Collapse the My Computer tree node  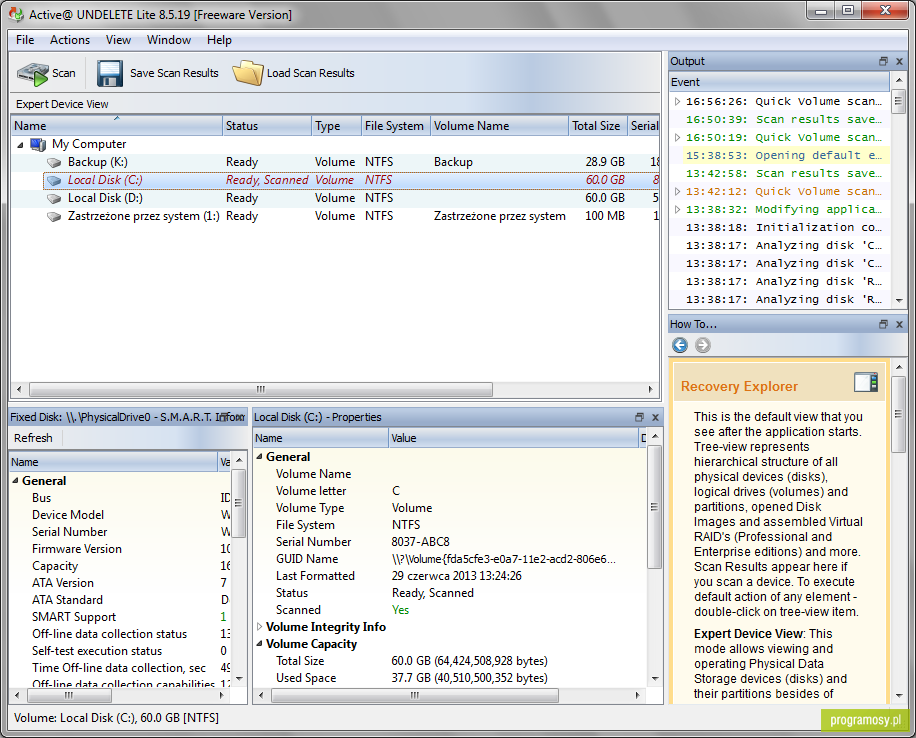coord(20,144)
